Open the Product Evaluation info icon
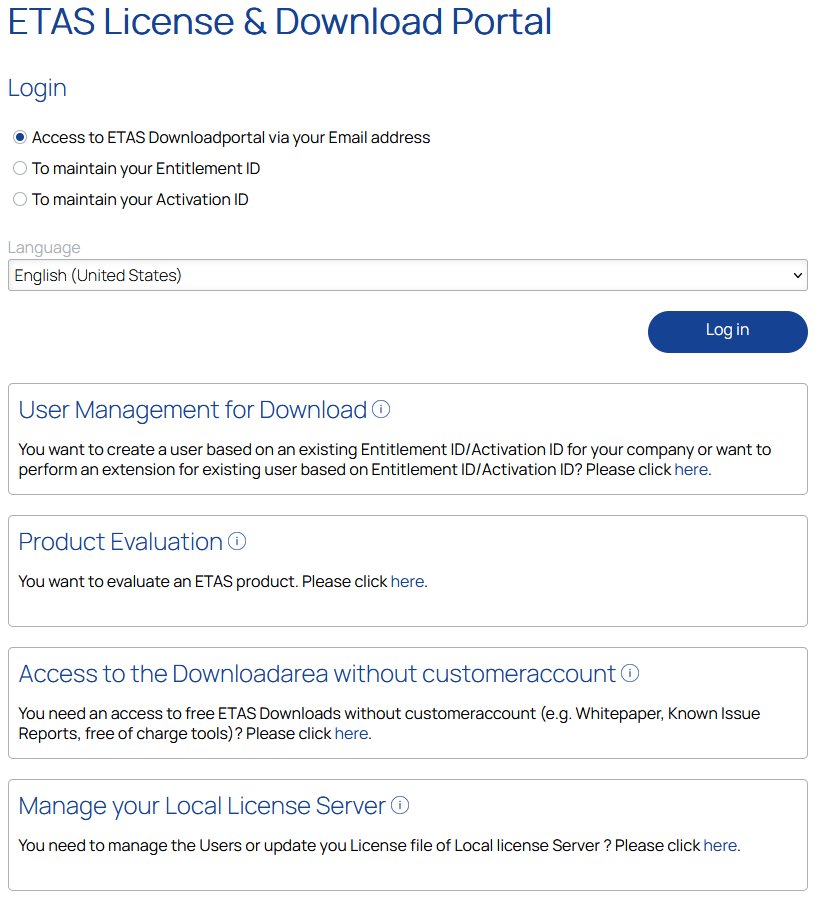Screen dimensions: 831x899 pyautogui.click(x=237, y=541)
